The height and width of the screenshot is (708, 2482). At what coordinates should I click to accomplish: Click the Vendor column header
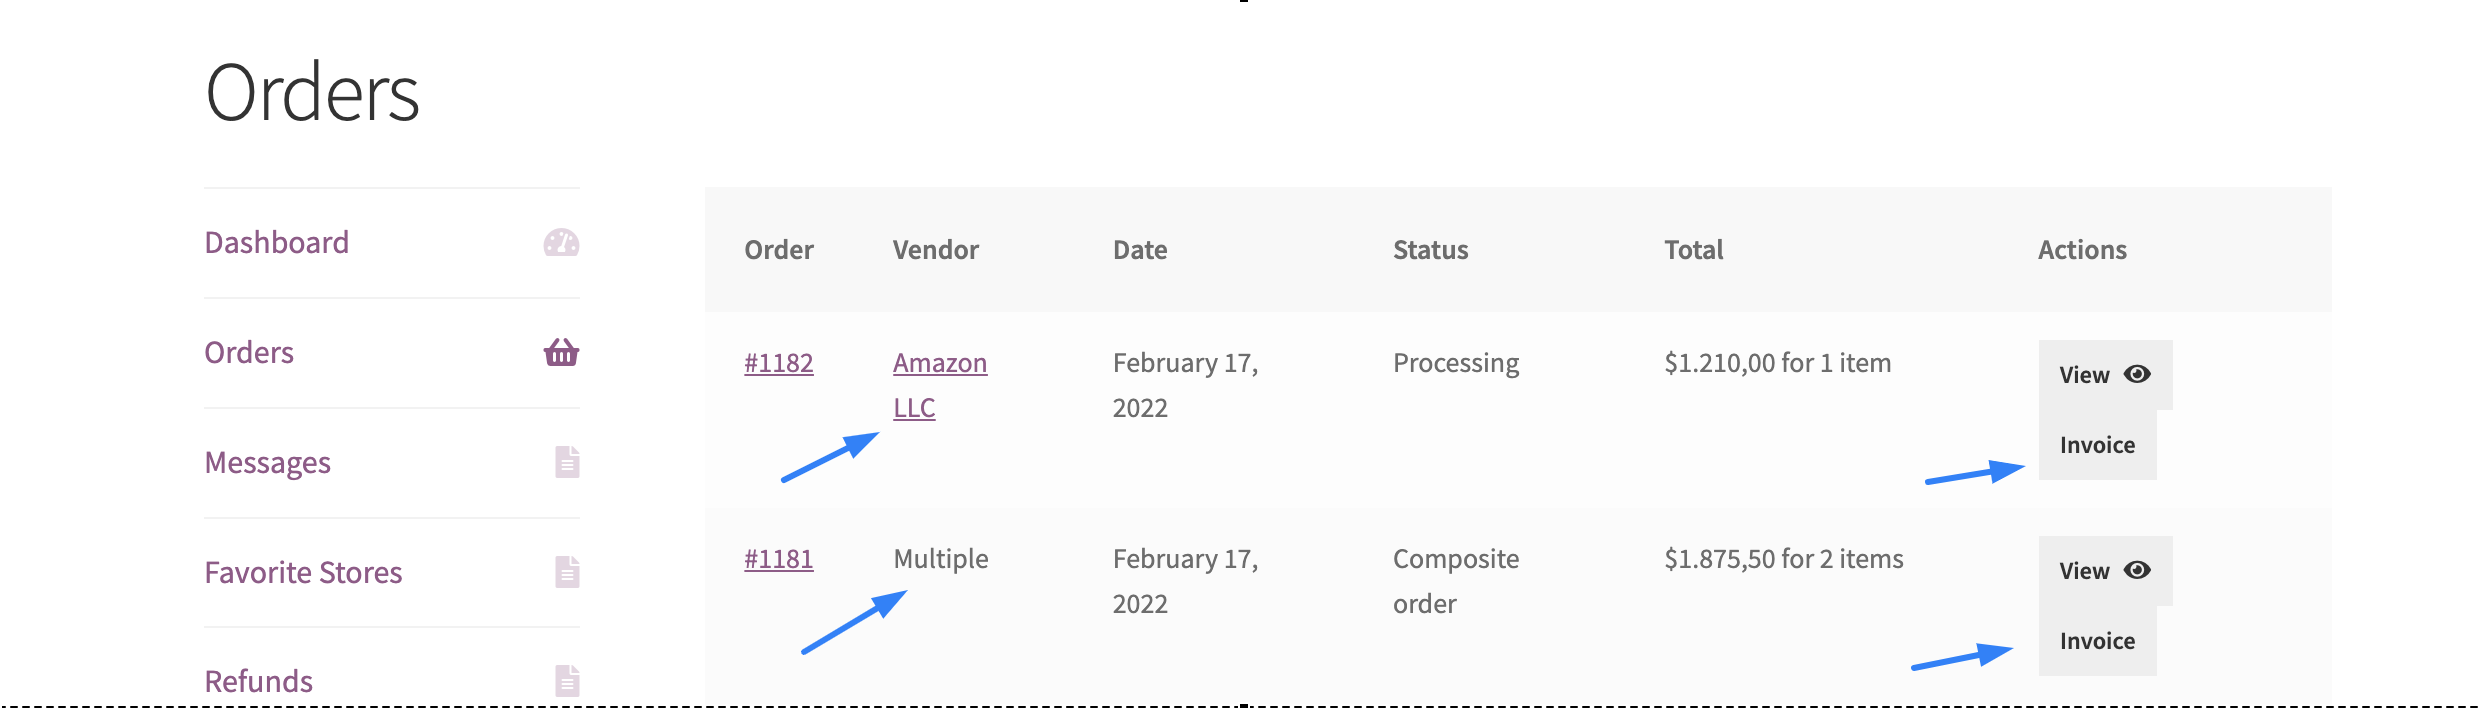click(935, 250)
